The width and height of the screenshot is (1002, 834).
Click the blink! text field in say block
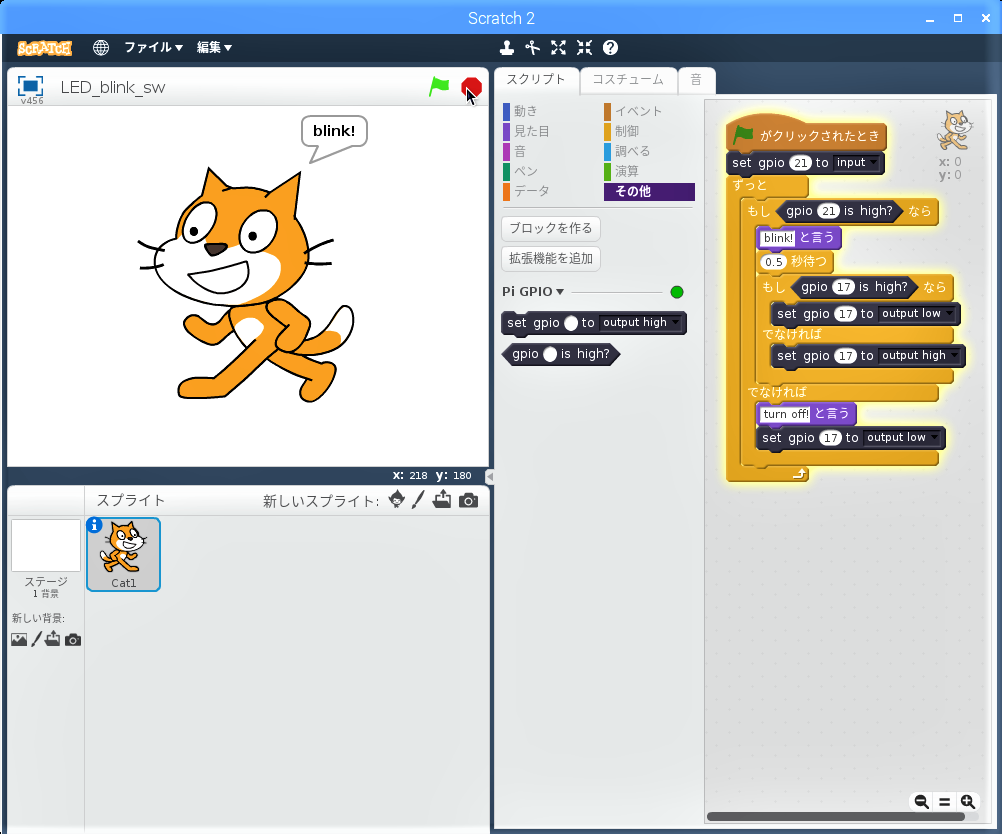(x=778, y=238)
